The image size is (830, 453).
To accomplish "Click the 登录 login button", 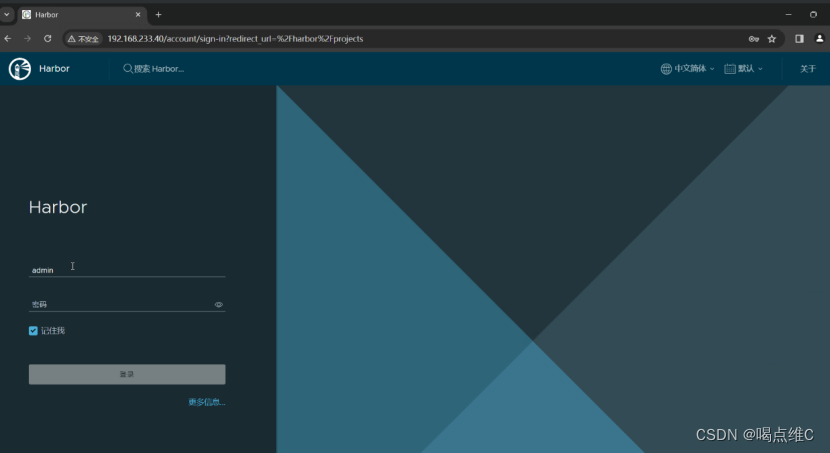I will tap(127, 374).
